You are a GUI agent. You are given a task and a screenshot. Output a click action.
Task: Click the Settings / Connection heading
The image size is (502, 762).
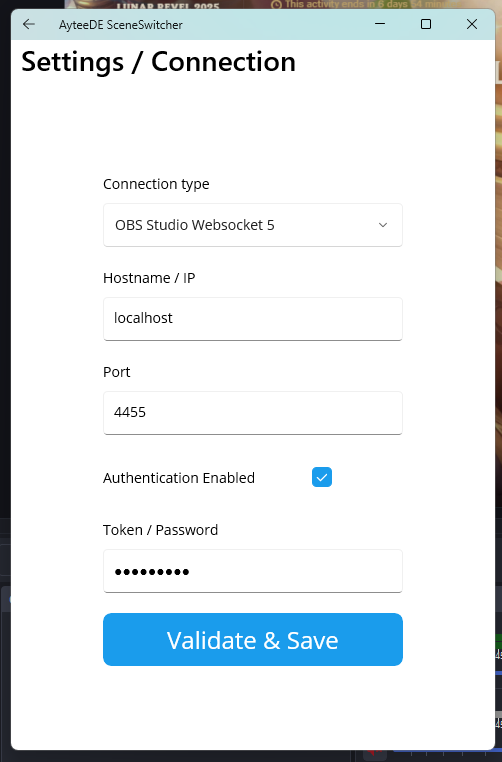point(158,62)
